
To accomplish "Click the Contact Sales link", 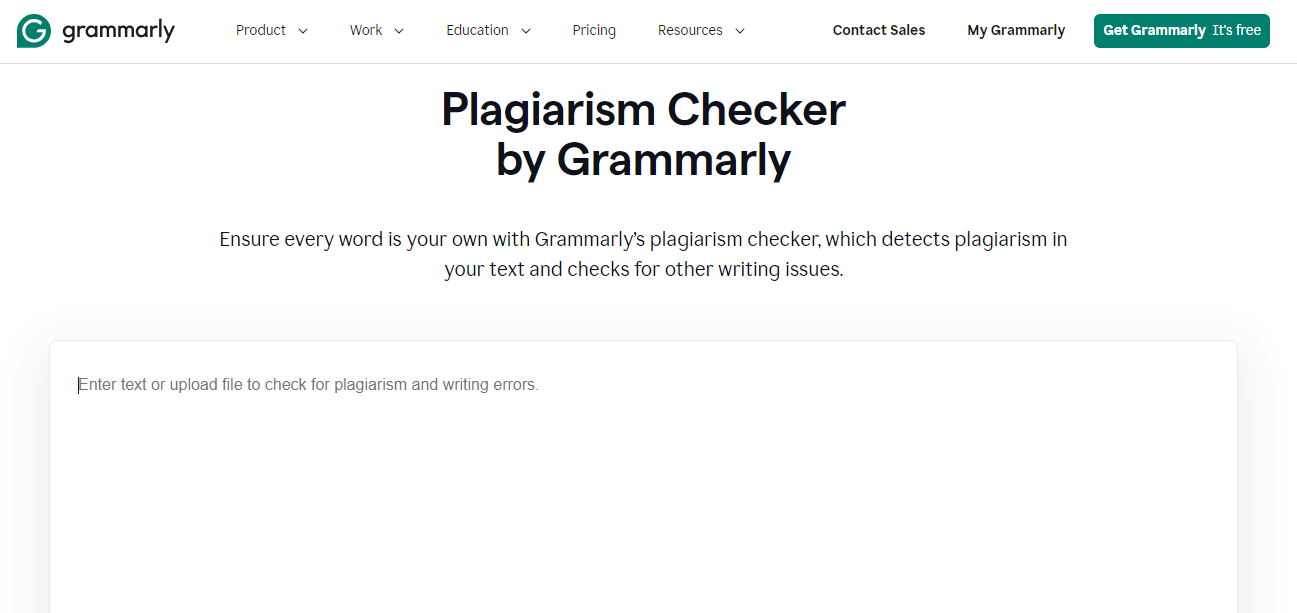I will click(879, 30).
